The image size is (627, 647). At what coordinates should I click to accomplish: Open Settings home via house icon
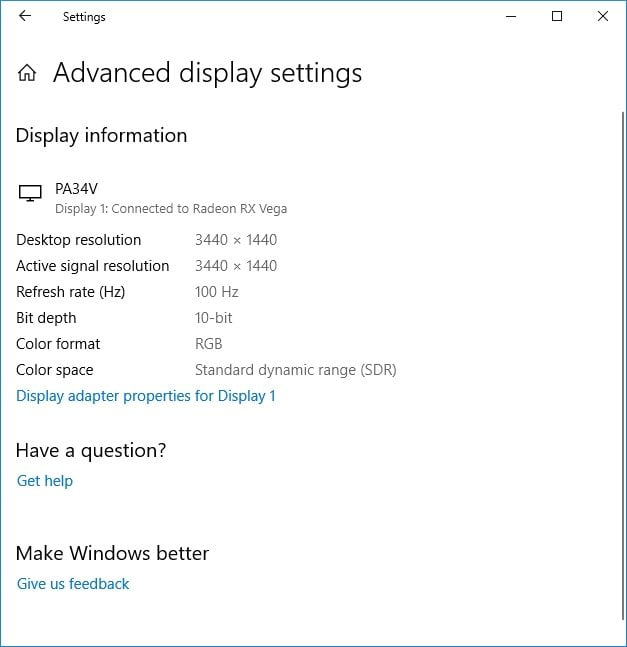click(x=27, y=73)
